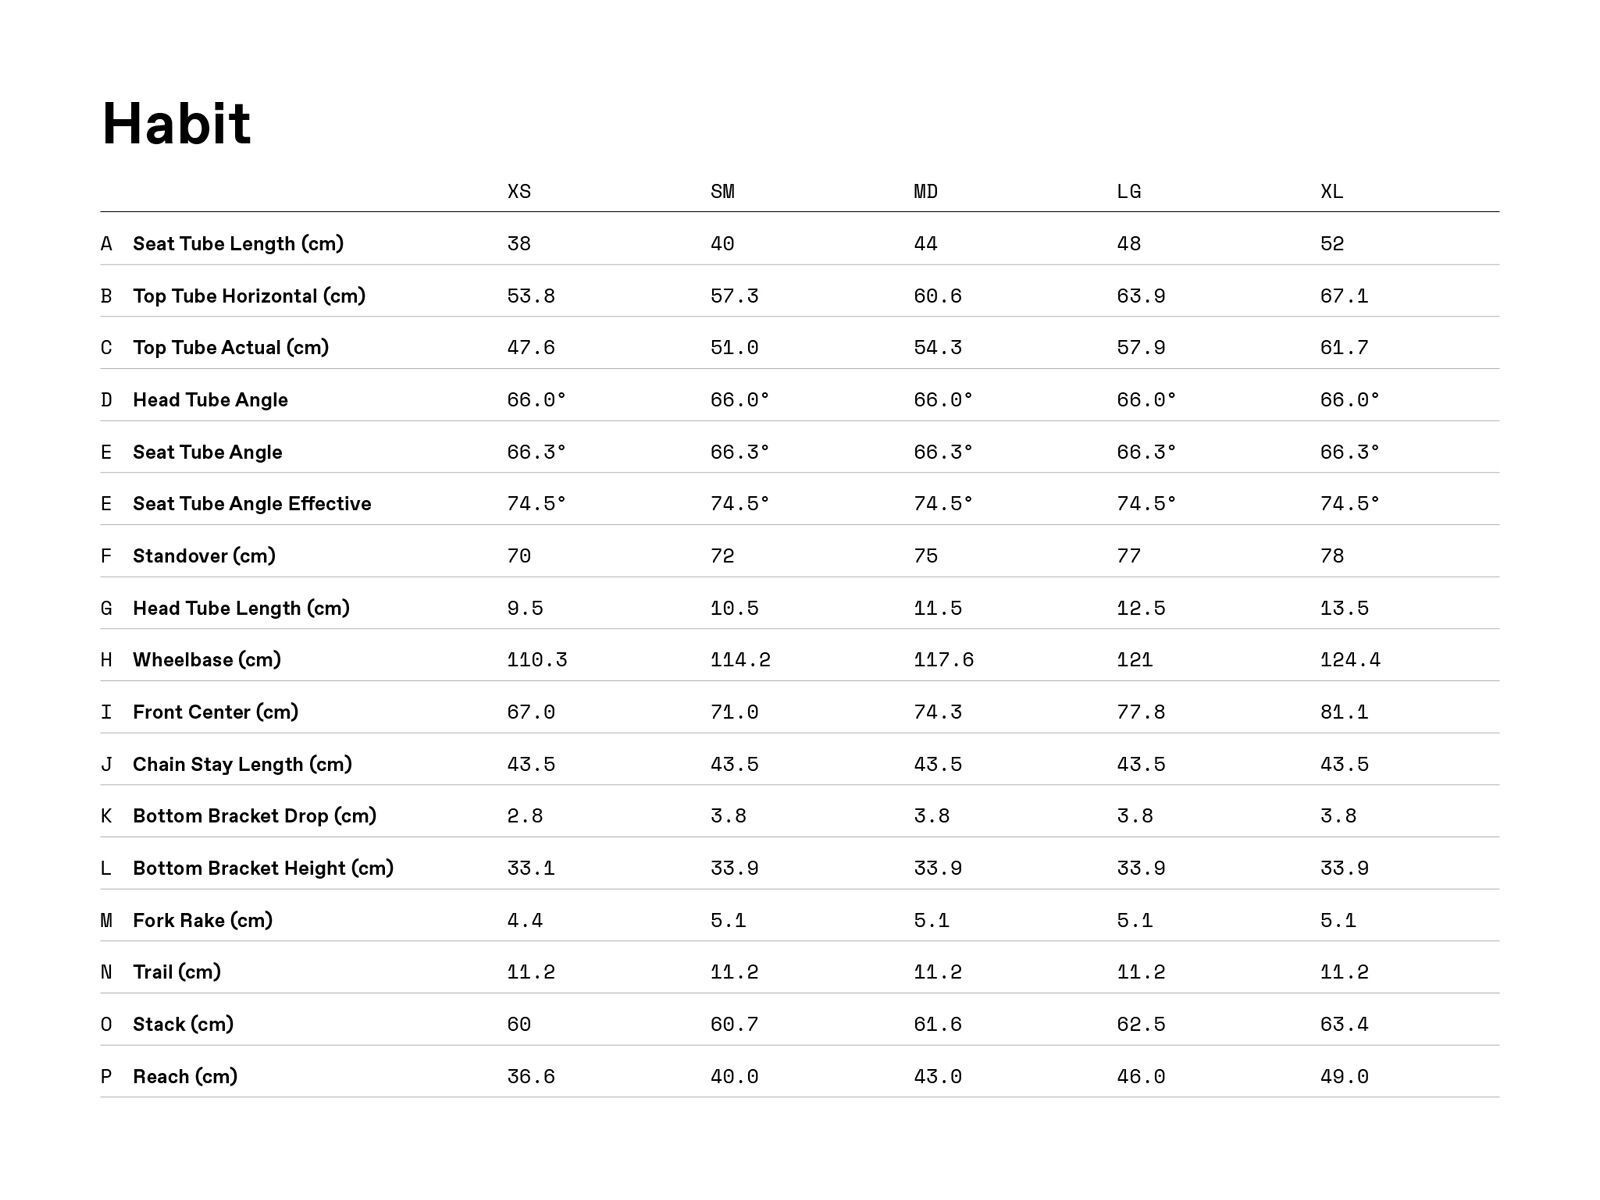Click the Head Tube Angle row label
The height and width of the screenshot is (1200, 1600).
pos(210,400)
